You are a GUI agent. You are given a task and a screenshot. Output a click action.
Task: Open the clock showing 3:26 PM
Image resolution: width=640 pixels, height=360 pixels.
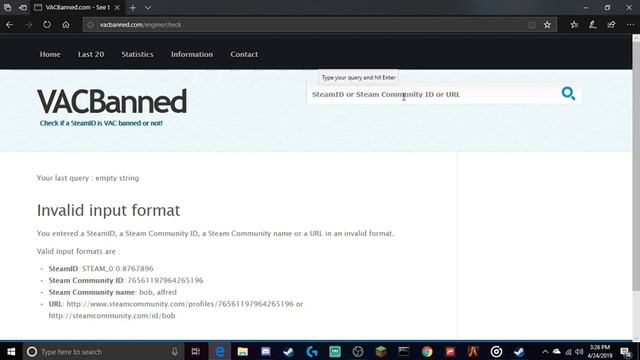[600, 351]
